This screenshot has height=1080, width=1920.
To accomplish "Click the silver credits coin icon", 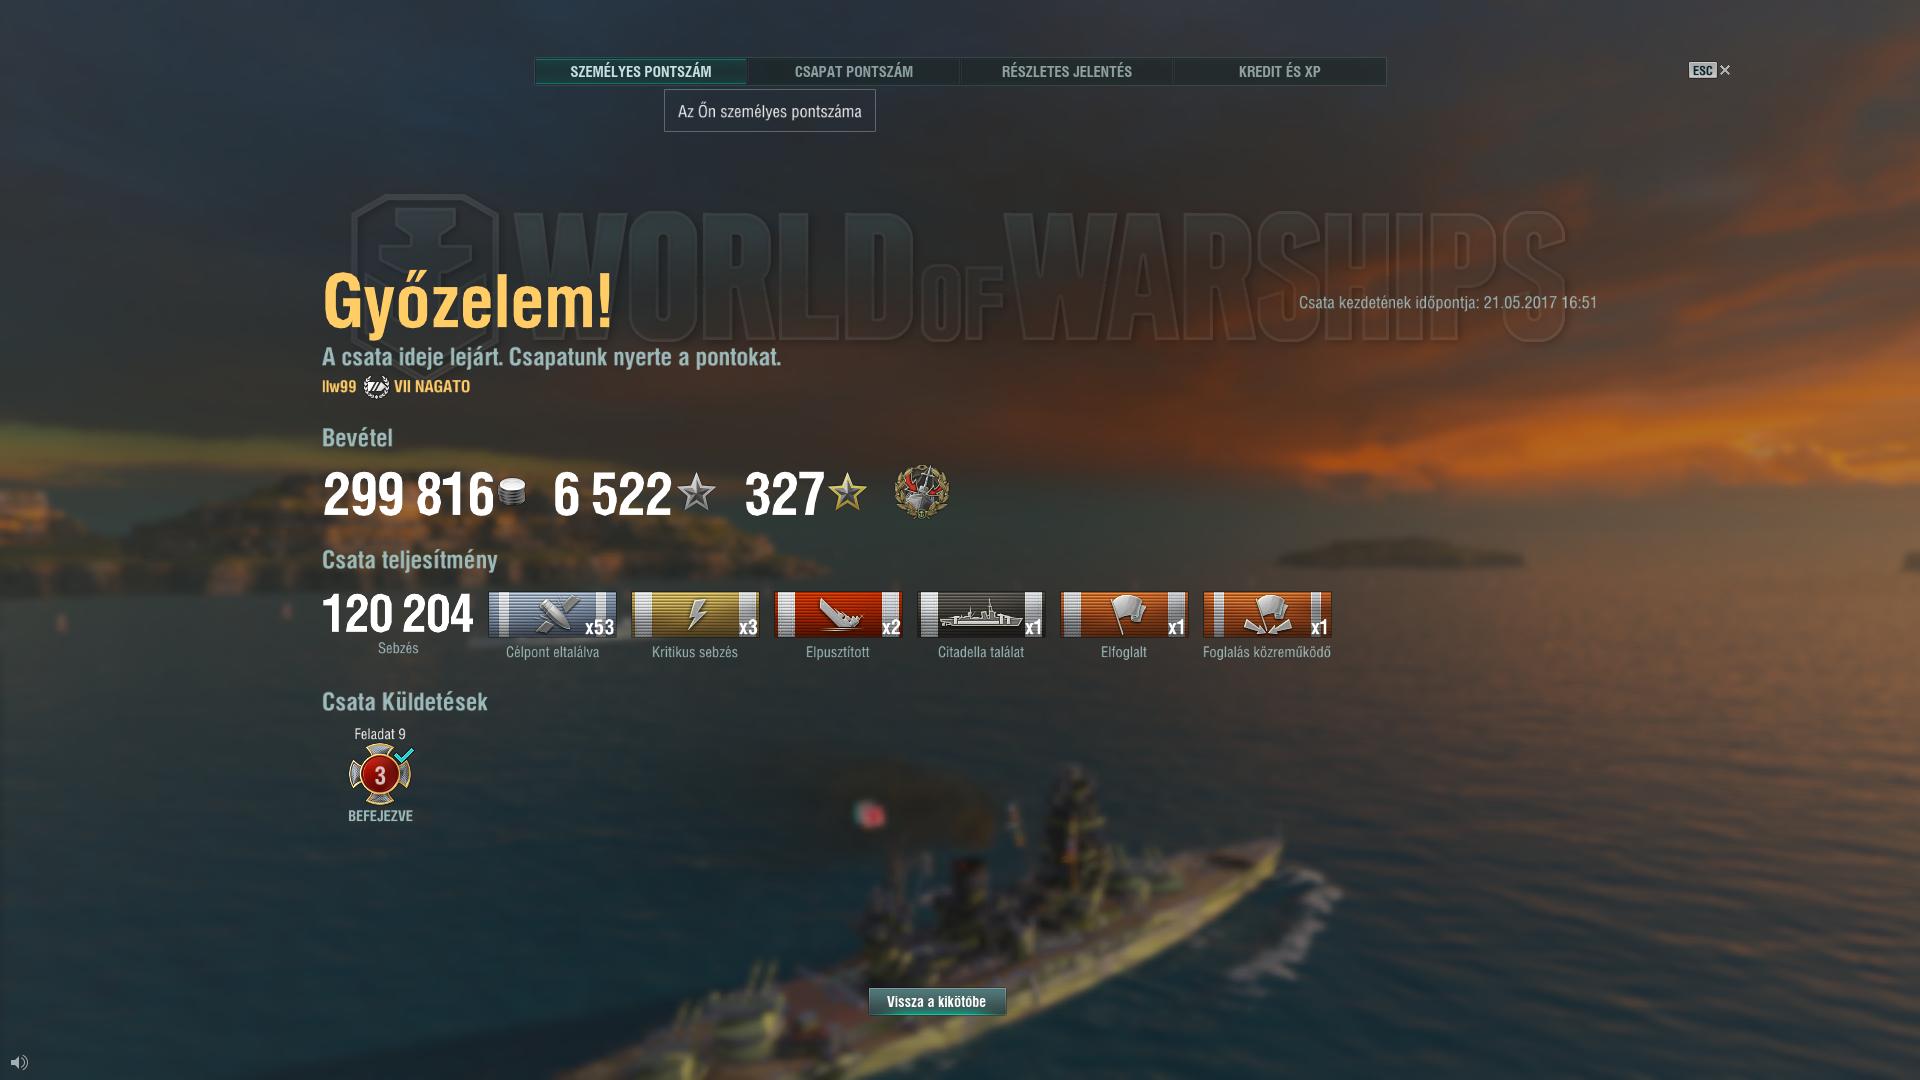I will point(512,492).
